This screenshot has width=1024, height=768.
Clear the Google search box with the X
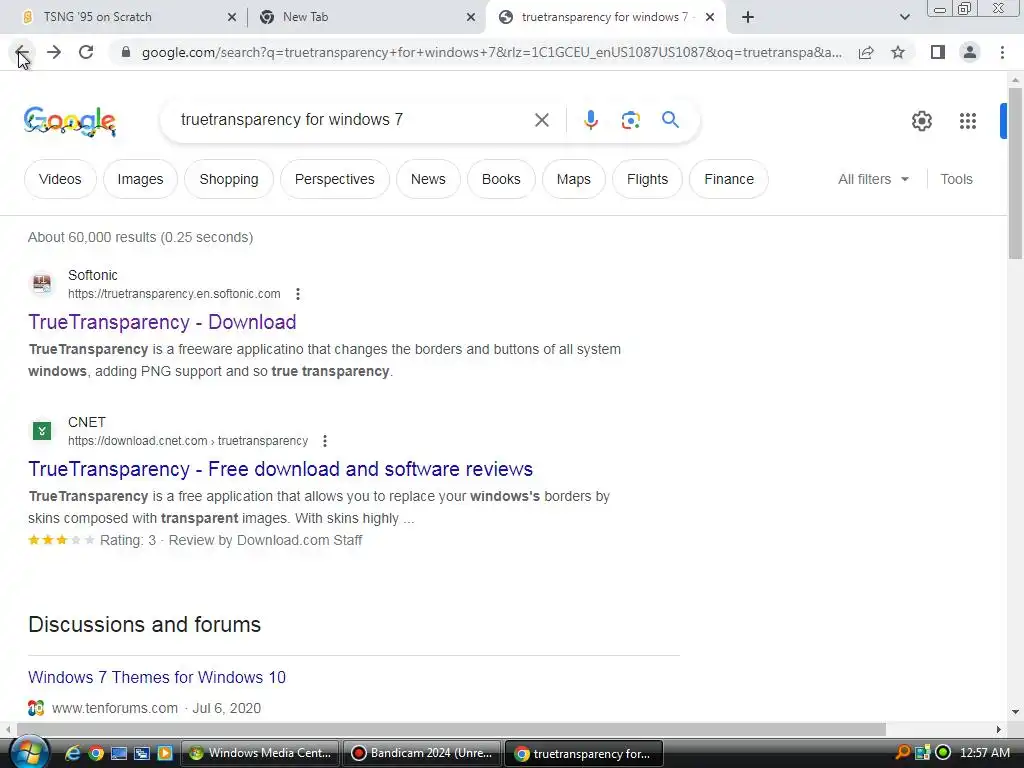point(541,120)
